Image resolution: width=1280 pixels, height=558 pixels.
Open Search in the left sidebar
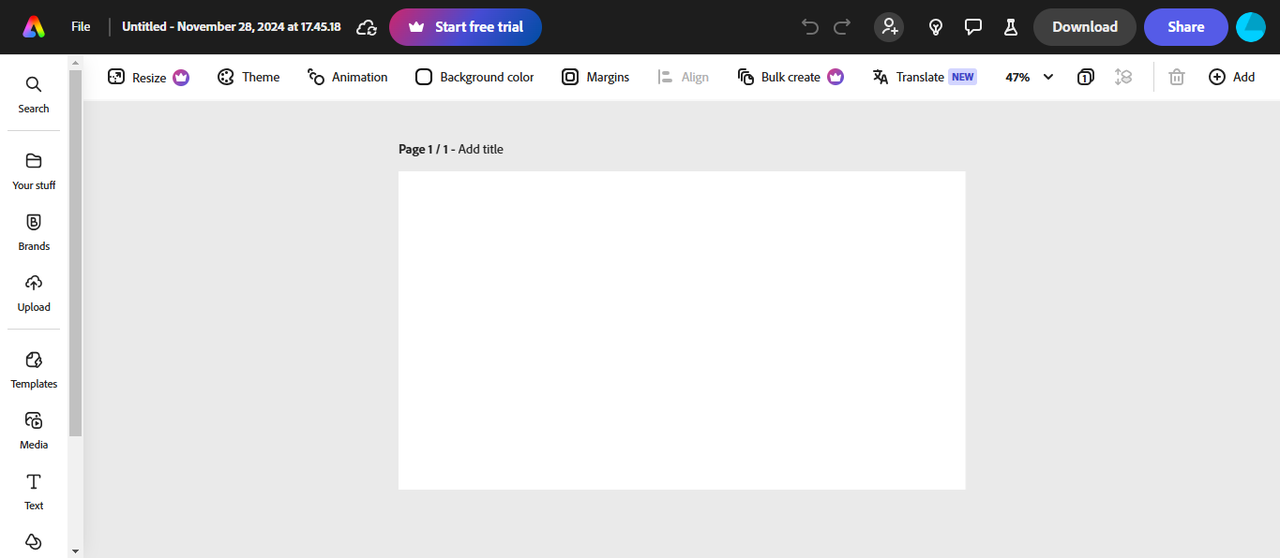click(34, 94)
